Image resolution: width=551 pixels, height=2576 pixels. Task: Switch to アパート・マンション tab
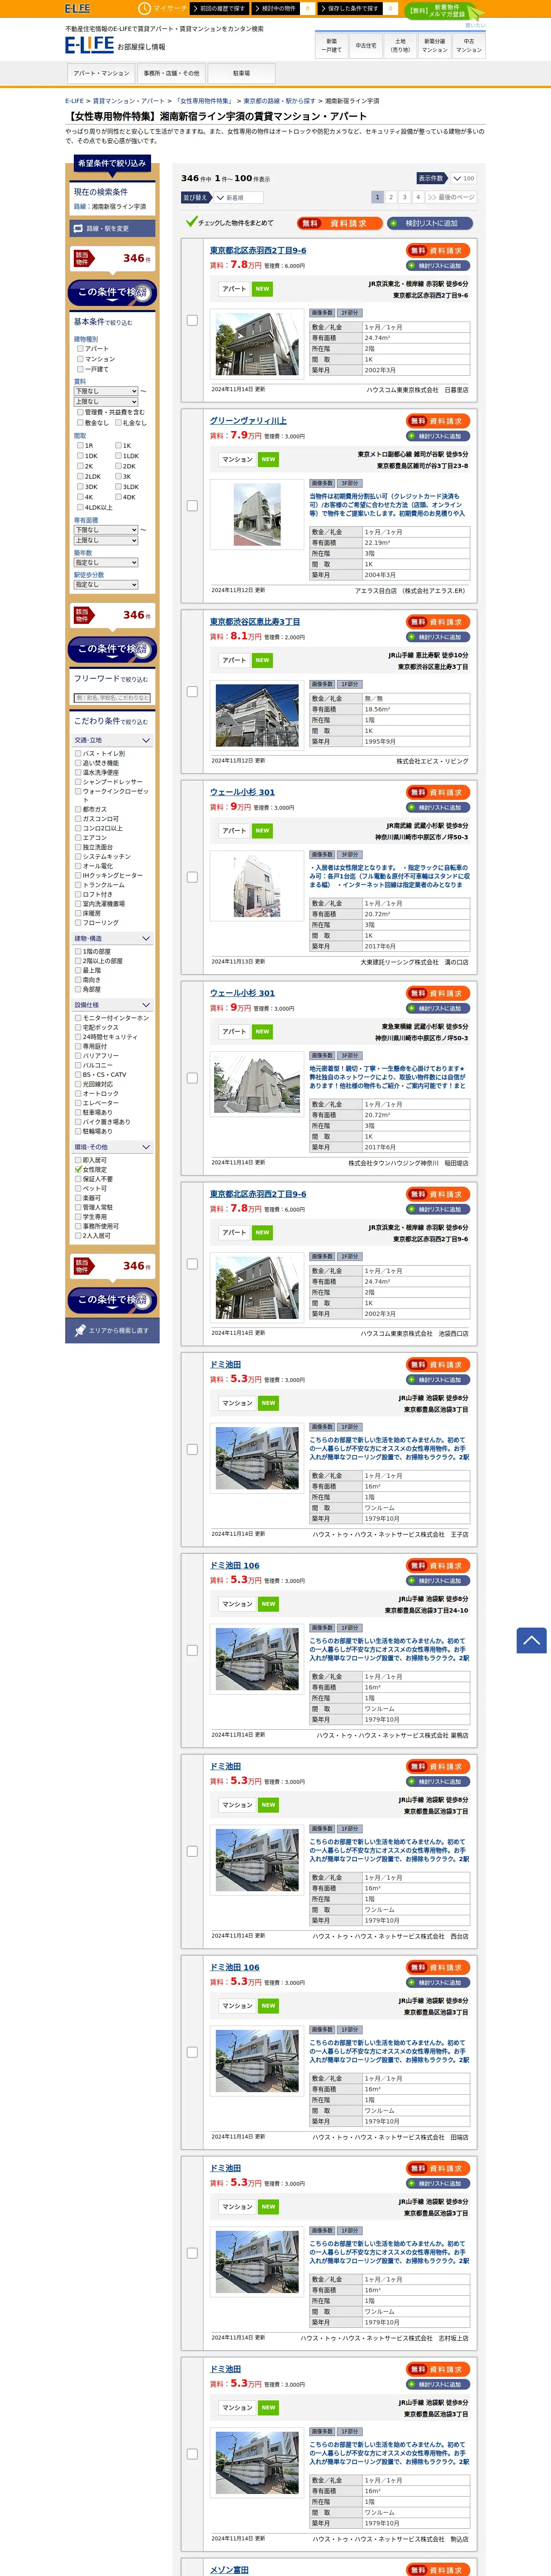[x=101, y=73]
